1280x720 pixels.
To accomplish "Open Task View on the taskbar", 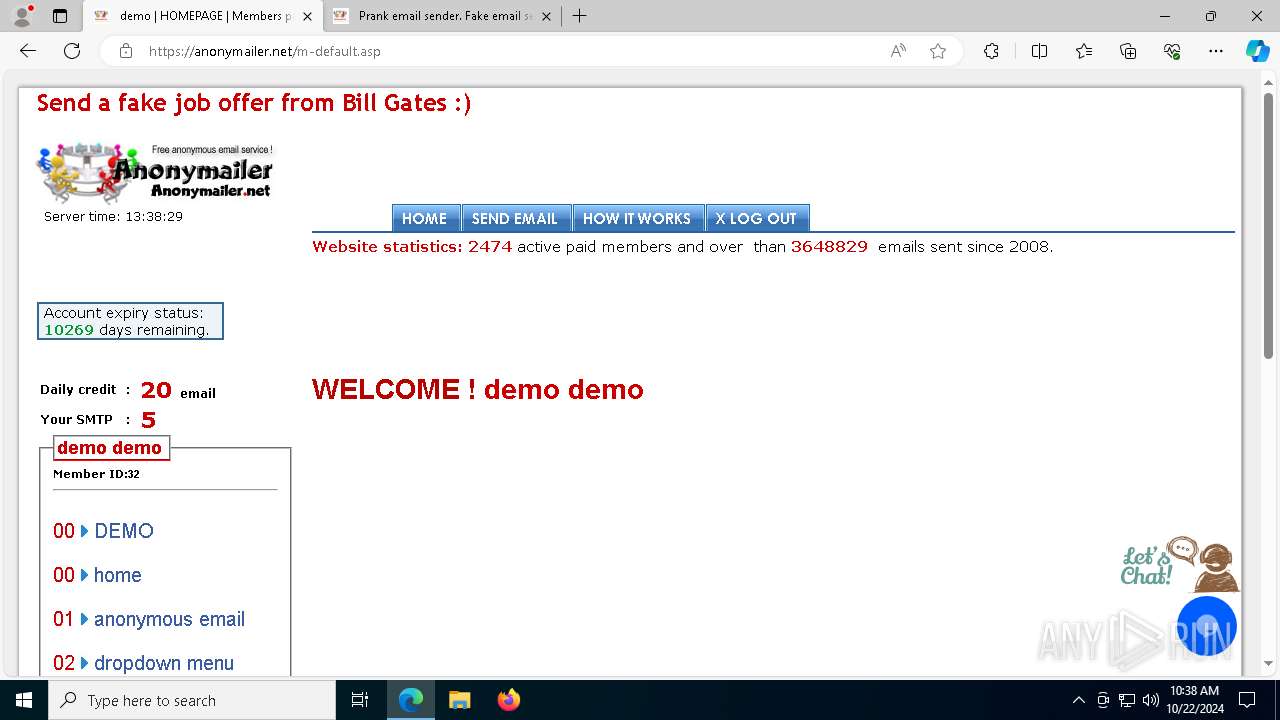I will tap(360, 700).
